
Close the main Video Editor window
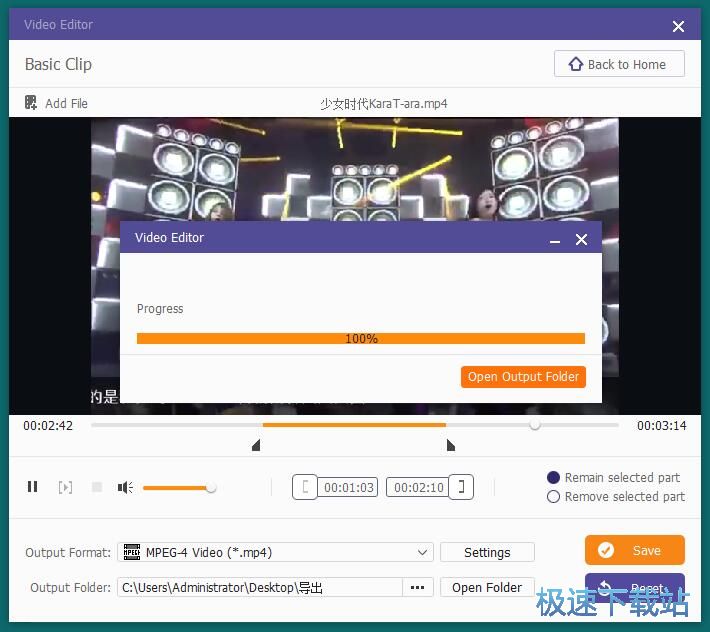pyautogui.click(x=678, y=26)
